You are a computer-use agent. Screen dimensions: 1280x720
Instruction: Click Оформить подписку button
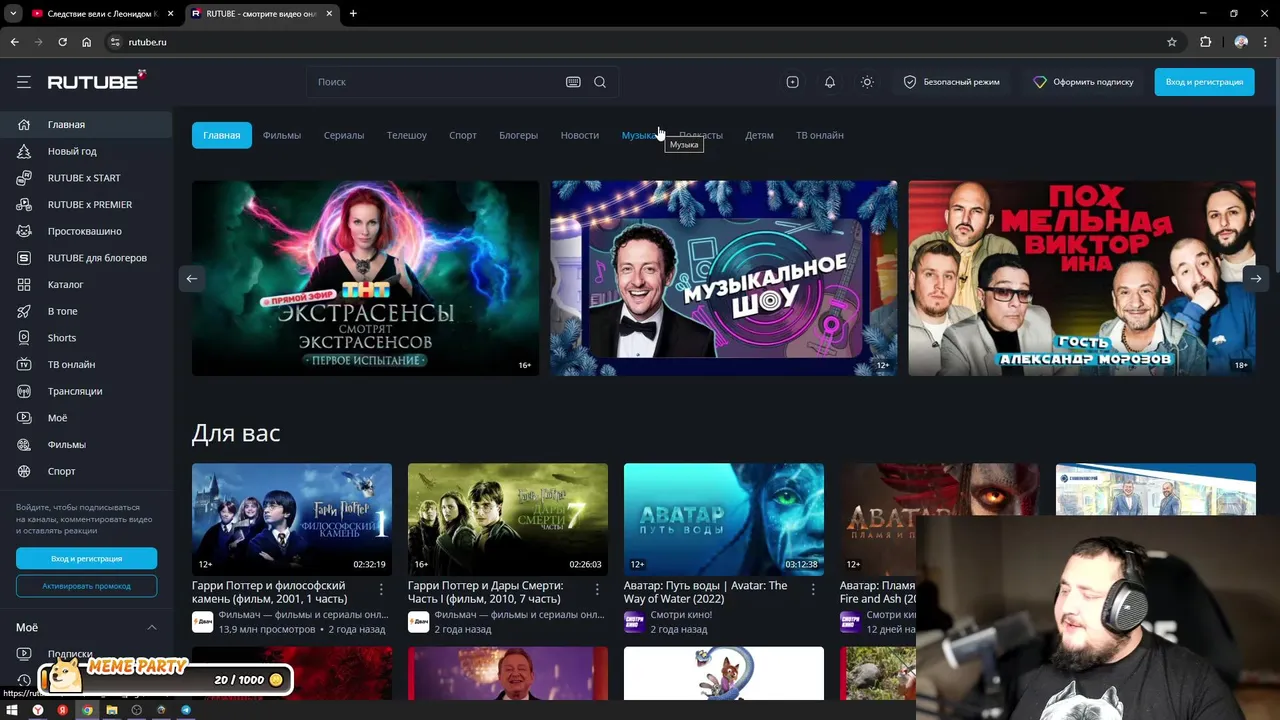[x=1083, y=82]
